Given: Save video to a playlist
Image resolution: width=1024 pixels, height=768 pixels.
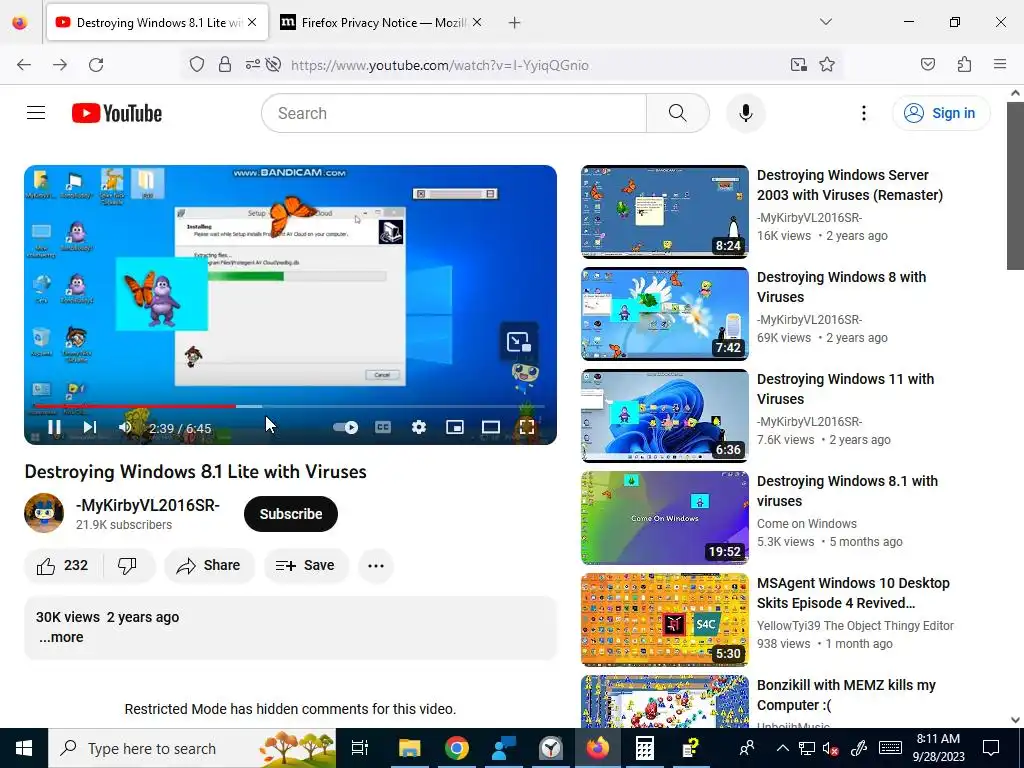Looking at the screenshot, I should point(306,566).
